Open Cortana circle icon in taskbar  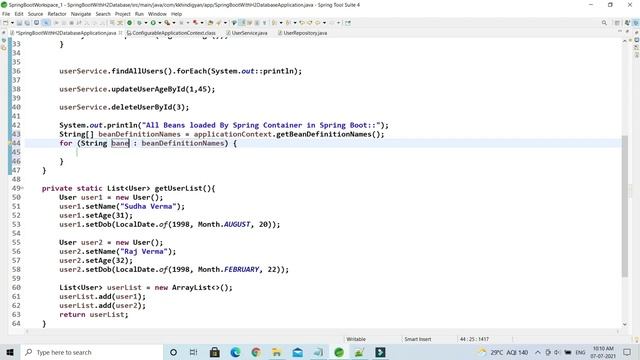173,352
